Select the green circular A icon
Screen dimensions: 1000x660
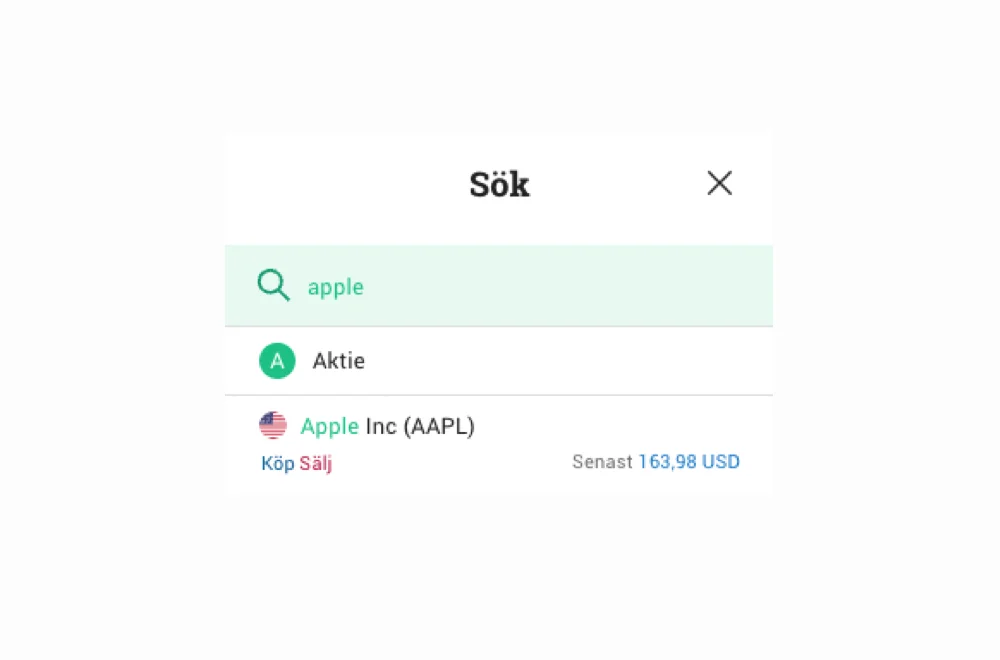[x=277, y=361]
